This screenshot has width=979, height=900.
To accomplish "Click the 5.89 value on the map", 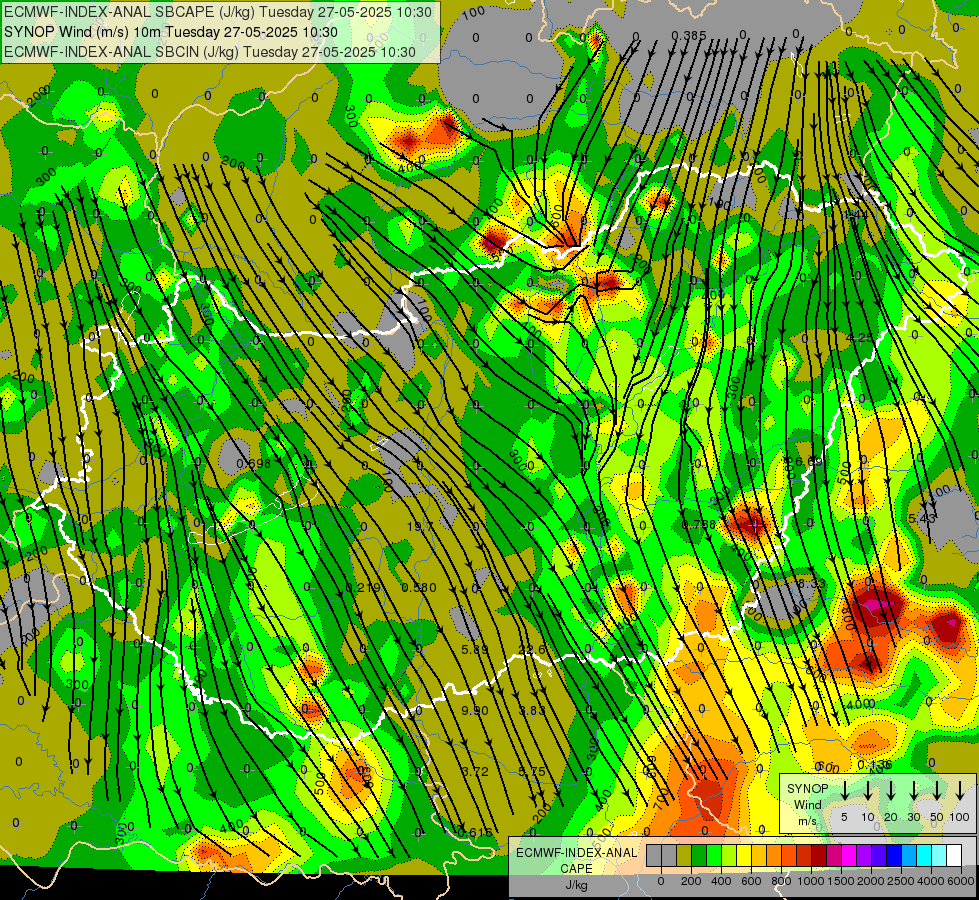I will point(475,650).
